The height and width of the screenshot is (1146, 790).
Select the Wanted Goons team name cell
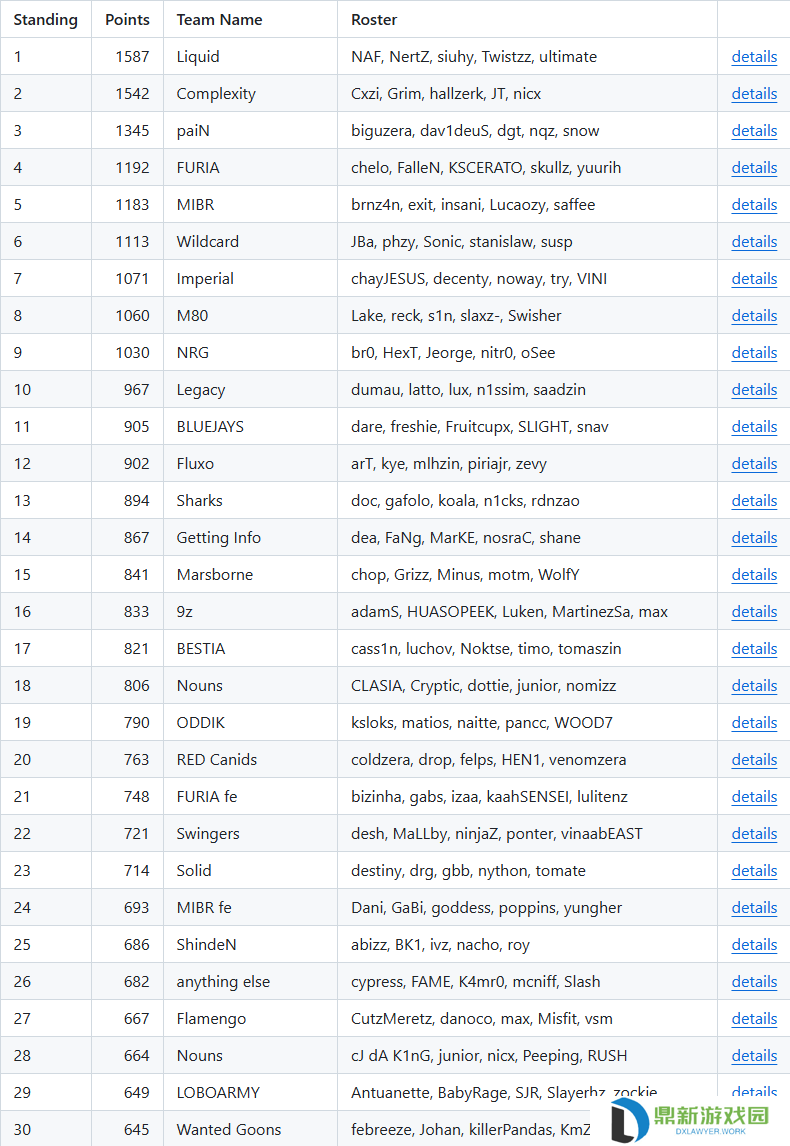click(251, 1129)
